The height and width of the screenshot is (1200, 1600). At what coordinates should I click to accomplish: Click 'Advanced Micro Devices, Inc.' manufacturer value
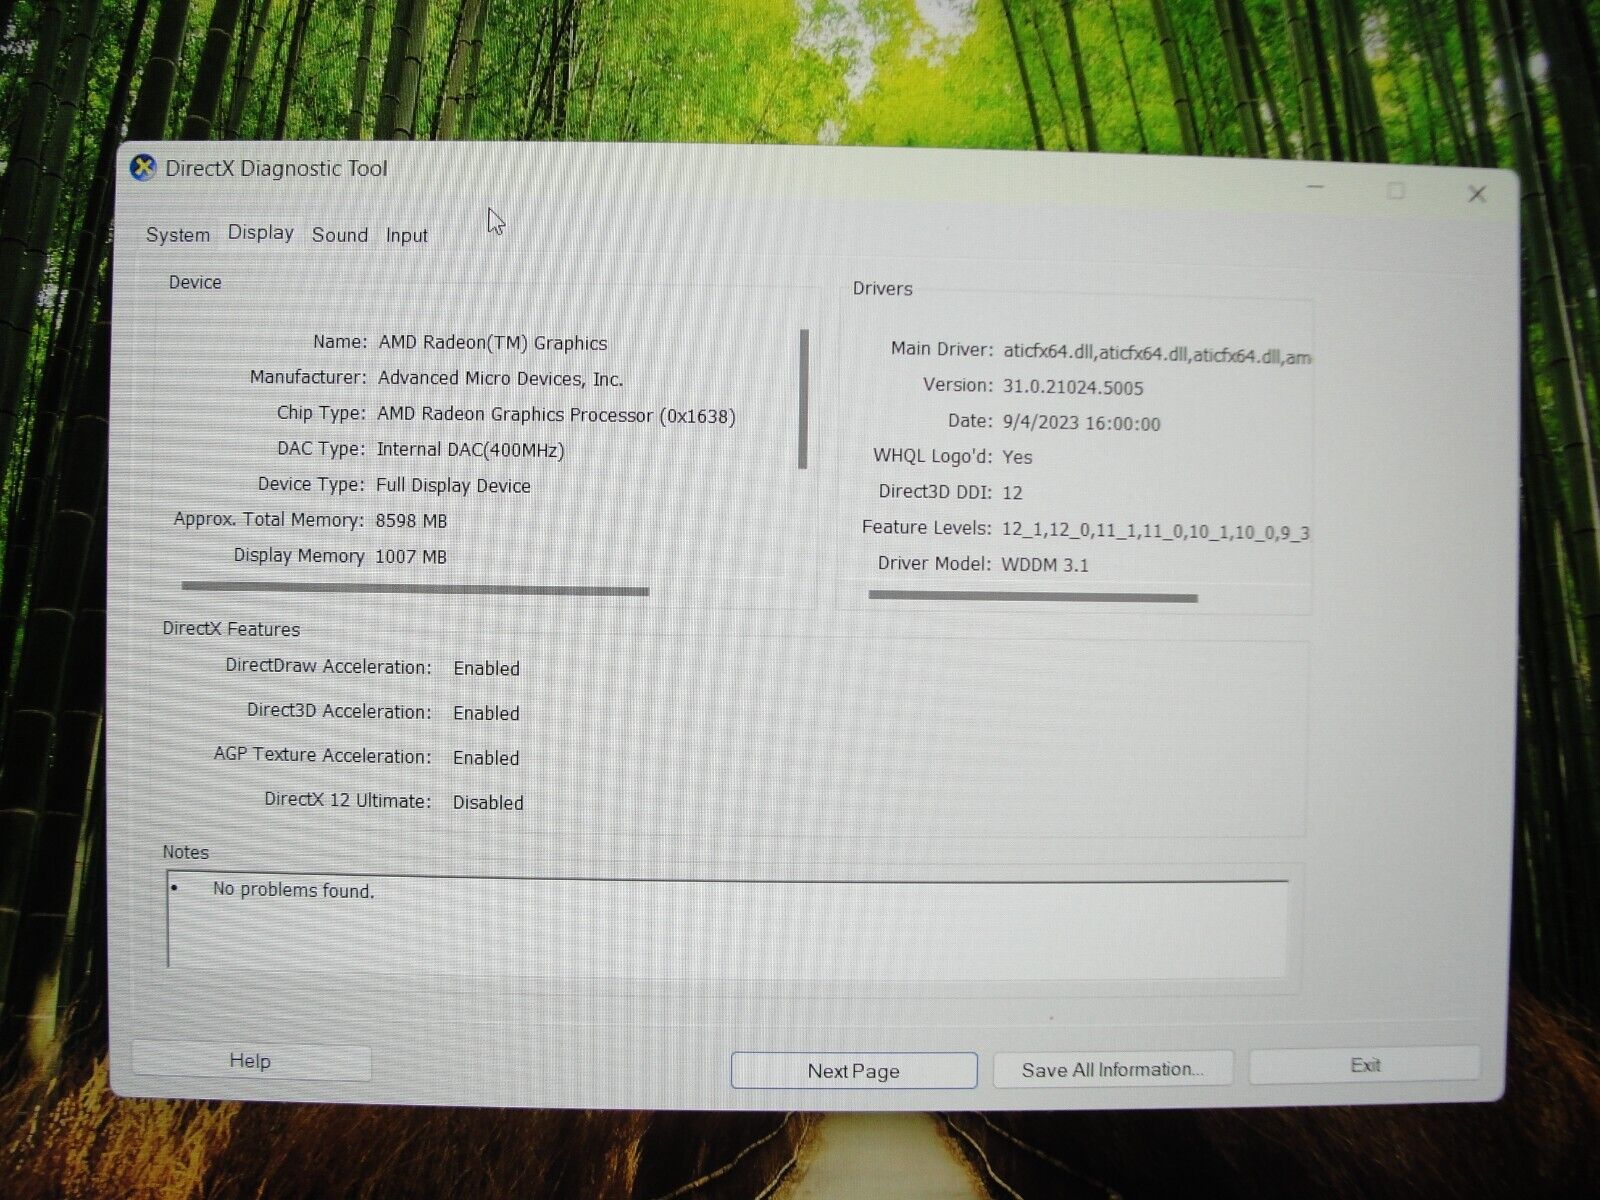click(500, 379)
